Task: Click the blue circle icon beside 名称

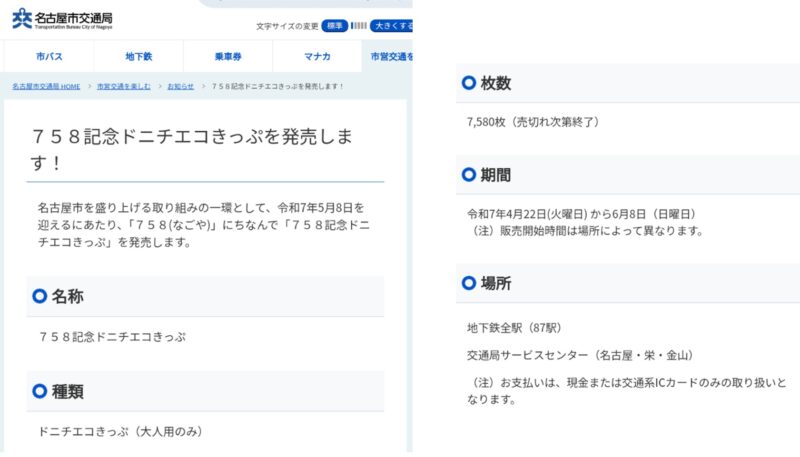Action: (39, 296)
